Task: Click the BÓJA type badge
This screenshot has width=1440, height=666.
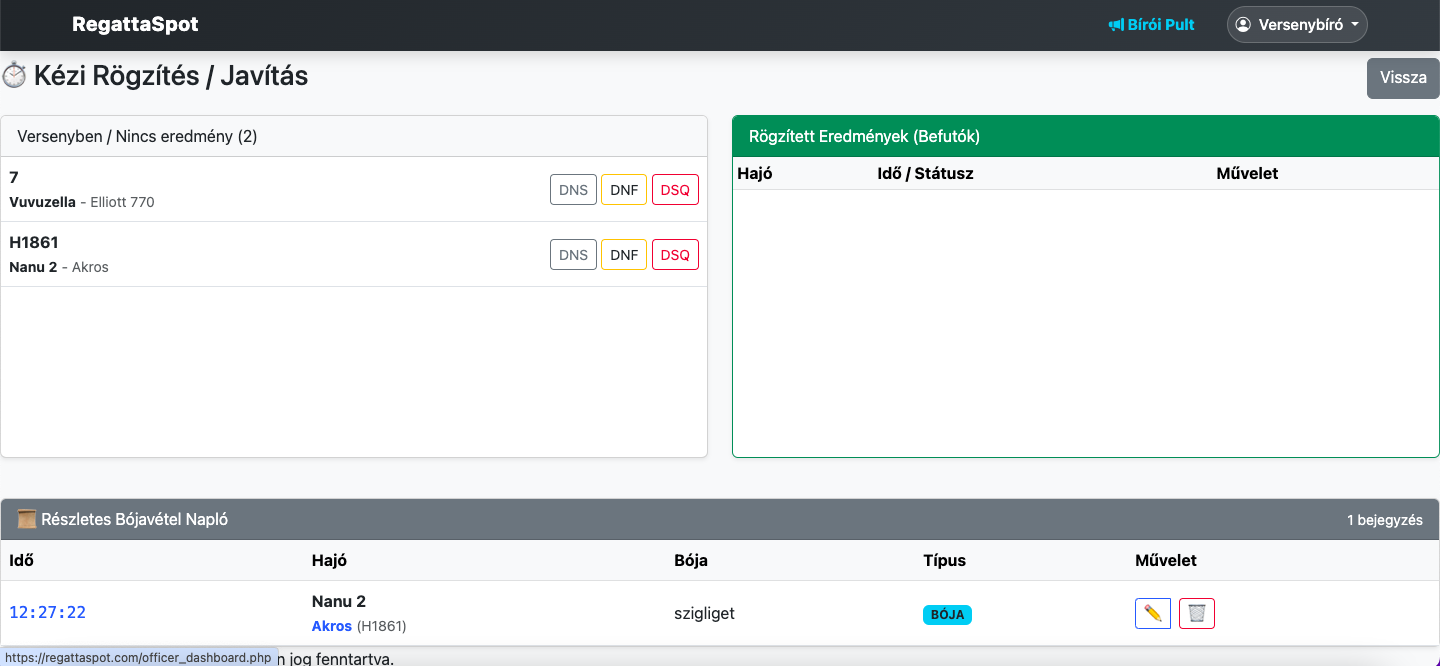Action: coord(947,614)
